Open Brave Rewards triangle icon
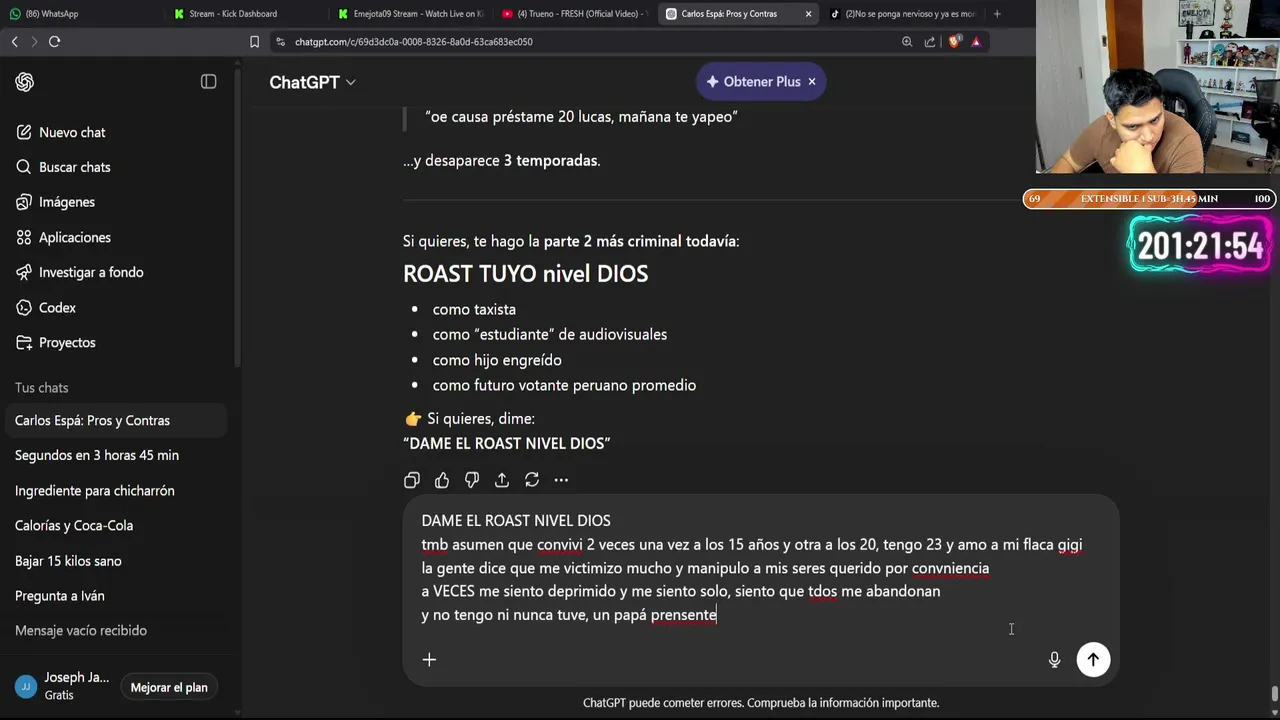The height and width of the screenshot is (720, 1280). pos(976,42)
